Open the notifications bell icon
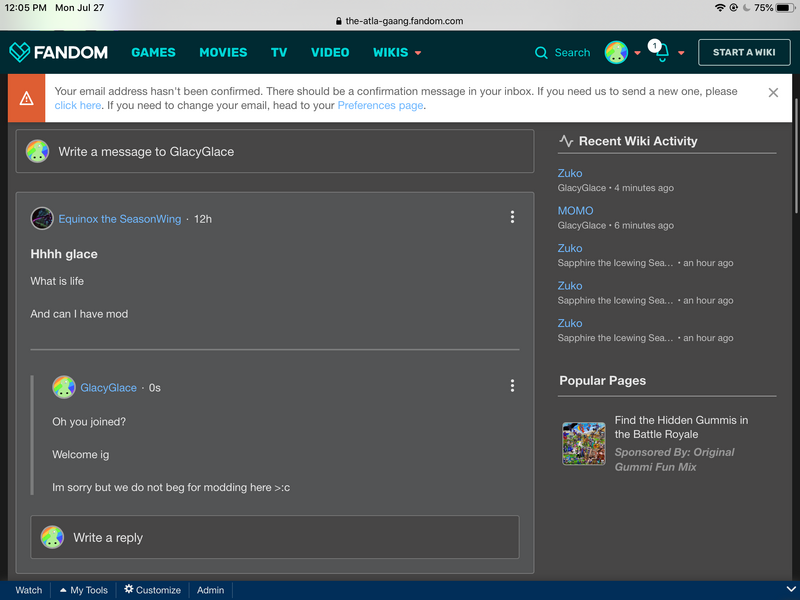The image size is (800, 600). pos(660,53)
